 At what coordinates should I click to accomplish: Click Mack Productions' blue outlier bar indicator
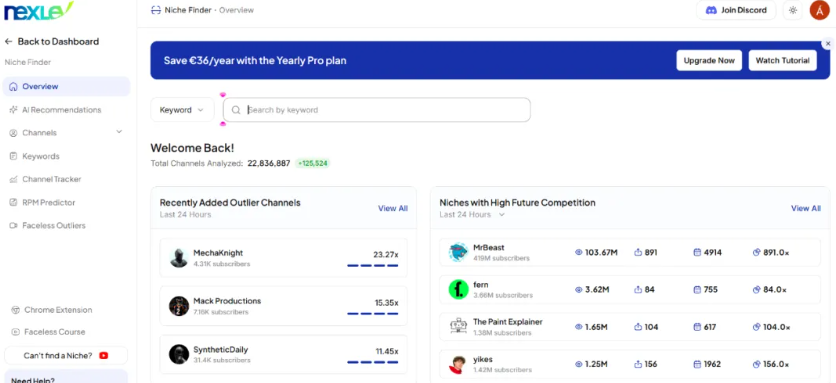(x=373, y=314)
